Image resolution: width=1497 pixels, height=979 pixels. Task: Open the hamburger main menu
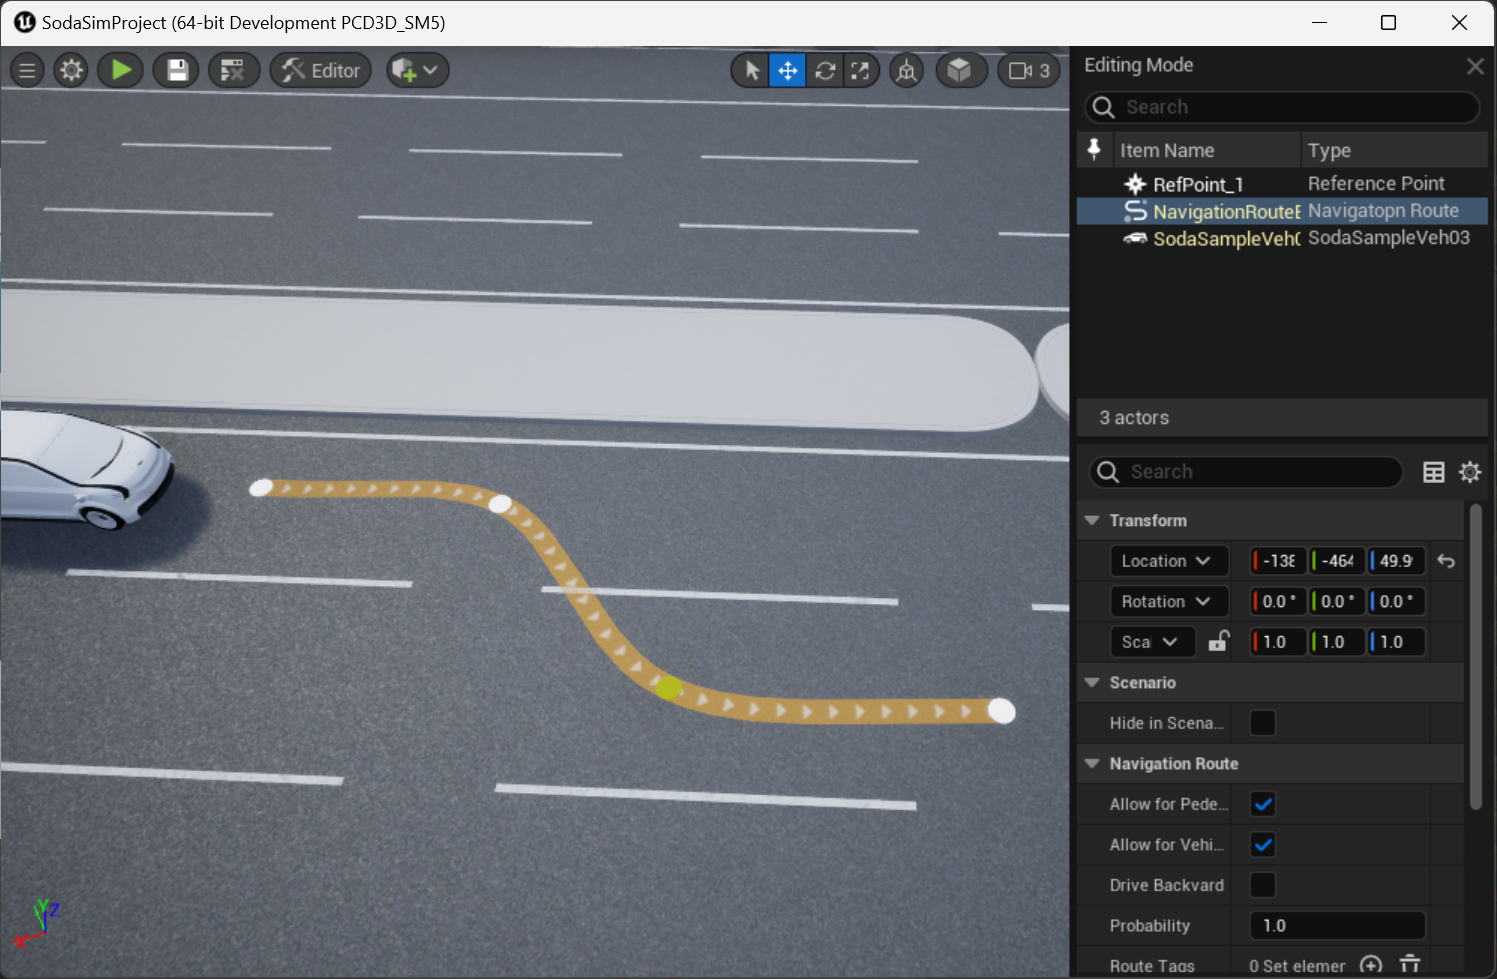(27, 71)
